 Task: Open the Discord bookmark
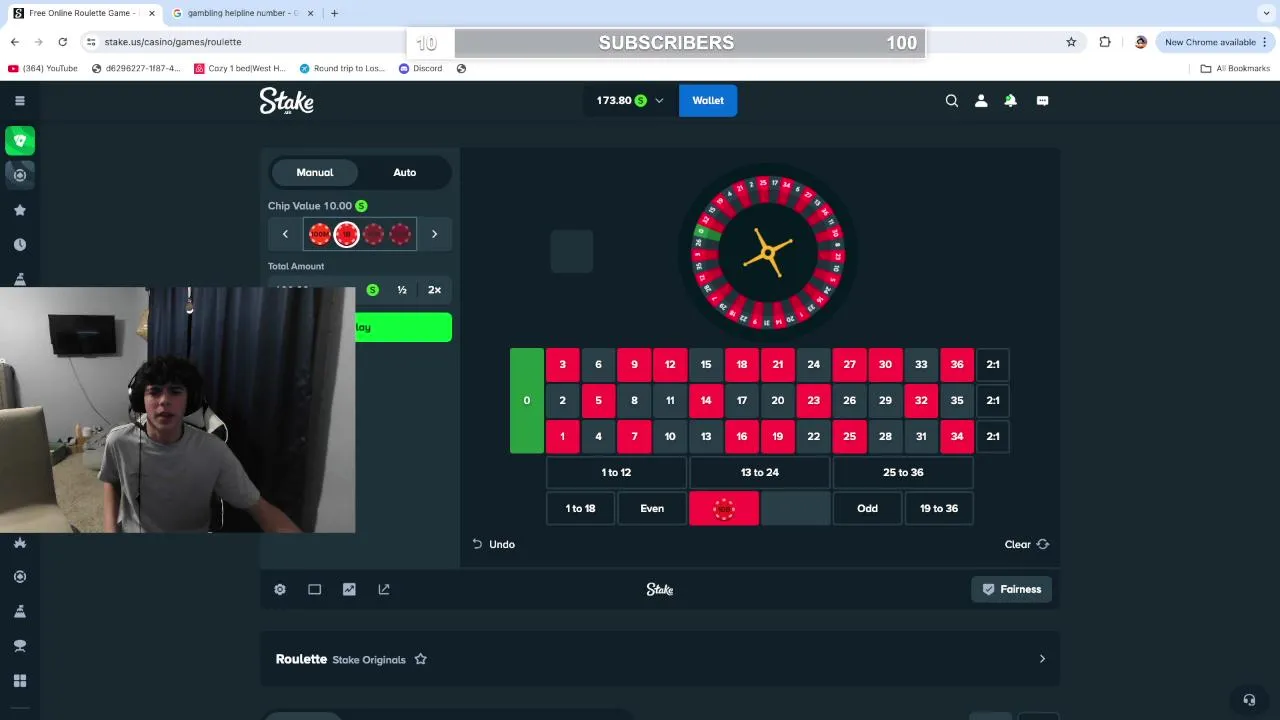[x=421, y=68]
